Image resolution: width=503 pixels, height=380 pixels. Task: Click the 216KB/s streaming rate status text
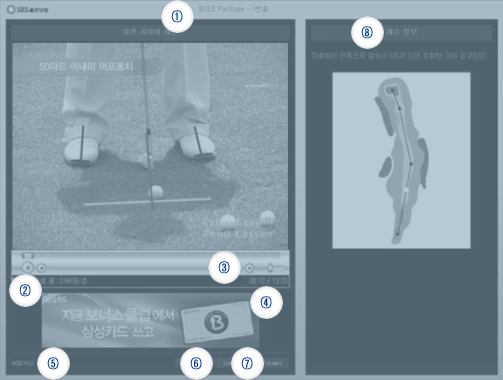click(63, 281)
